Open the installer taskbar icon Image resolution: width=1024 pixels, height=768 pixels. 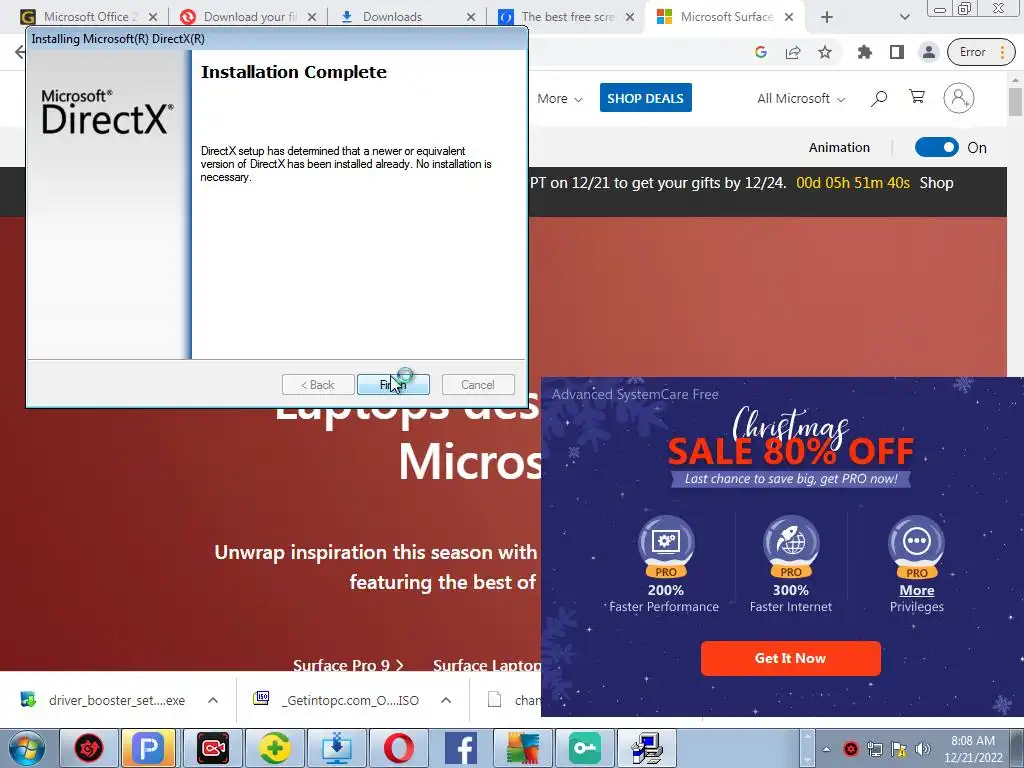(x=647, y=748)
